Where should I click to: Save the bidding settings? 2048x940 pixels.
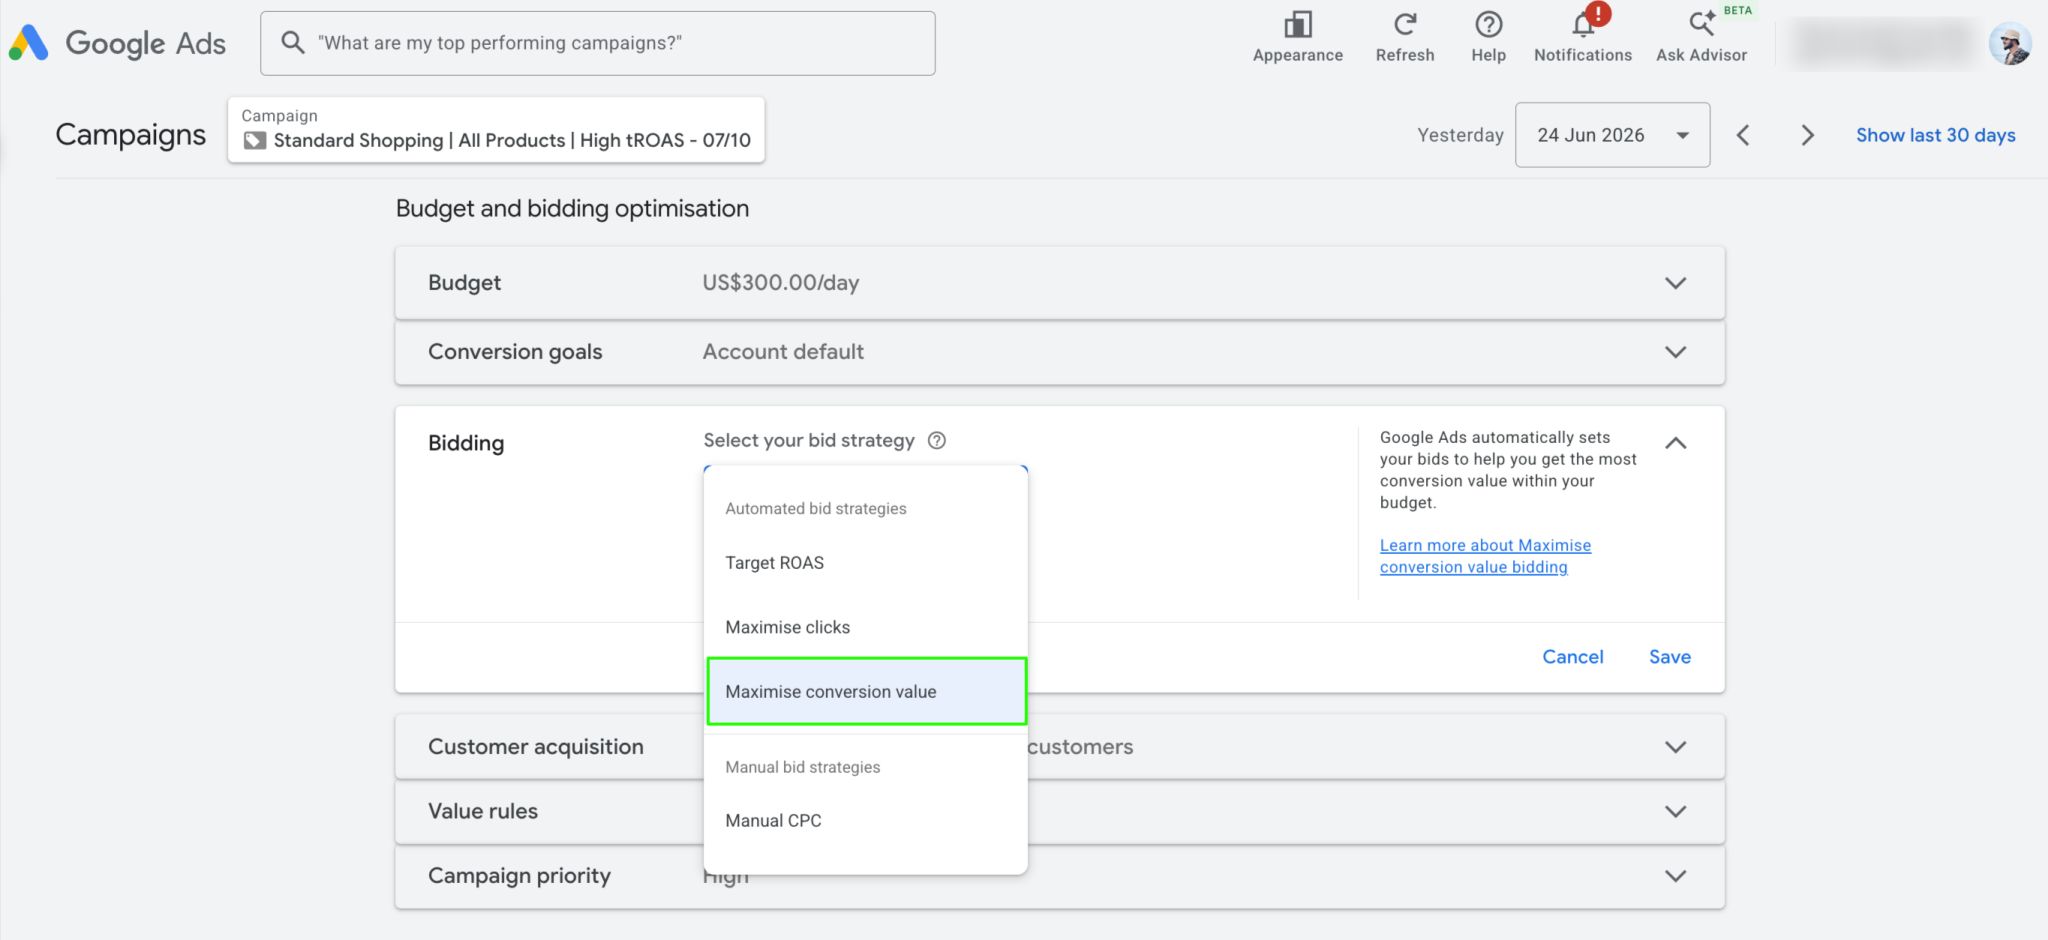(1669, 657)
